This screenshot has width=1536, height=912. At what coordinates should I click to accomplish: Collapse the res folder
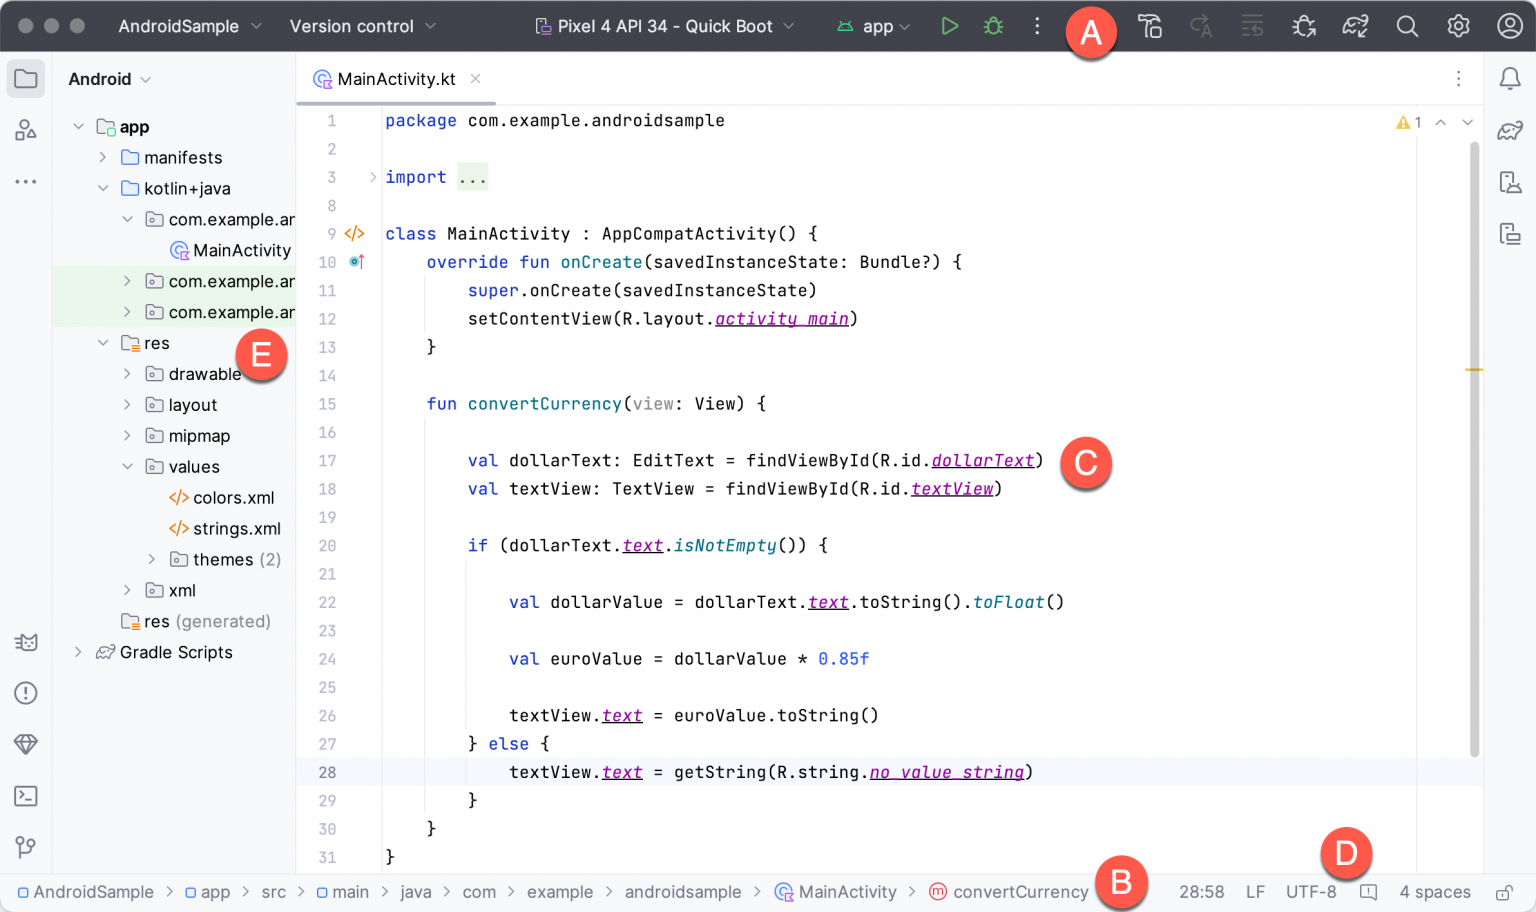102,342
